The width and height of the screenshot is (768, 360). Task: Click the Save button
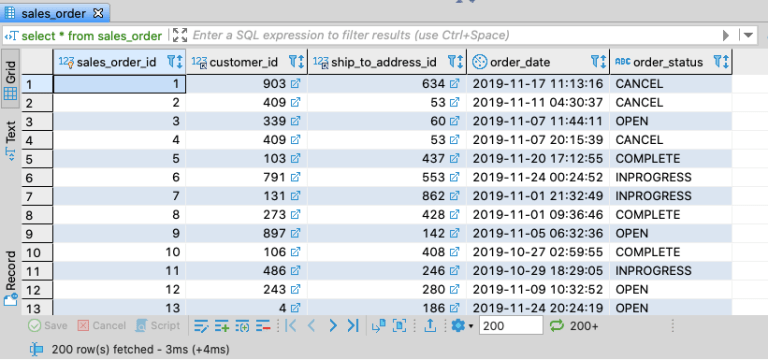(x=48, y=326)
